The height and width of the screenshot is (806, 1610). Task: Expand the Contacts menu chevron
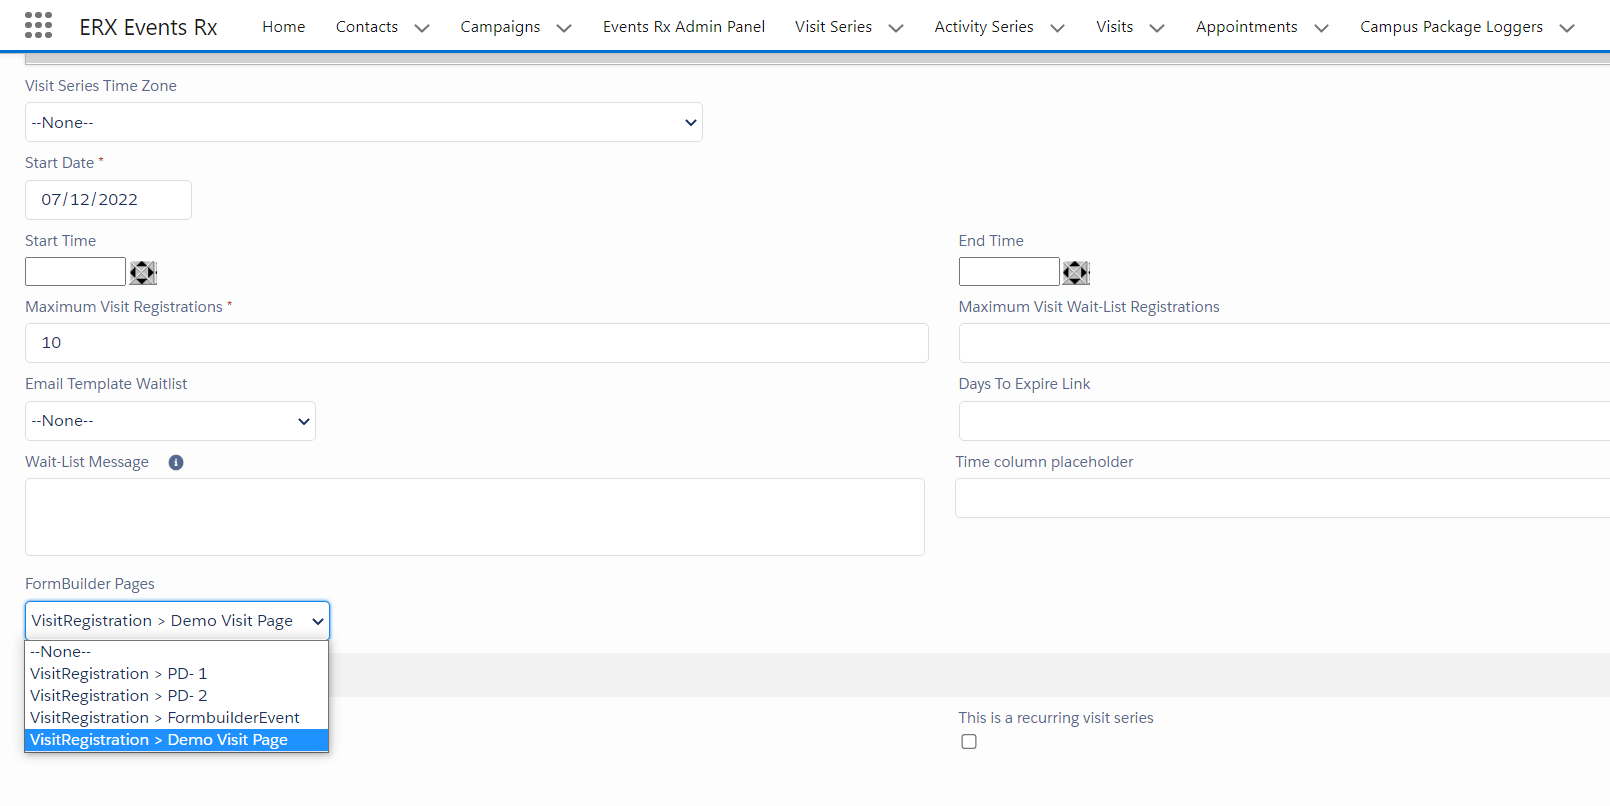coord(422,28)
